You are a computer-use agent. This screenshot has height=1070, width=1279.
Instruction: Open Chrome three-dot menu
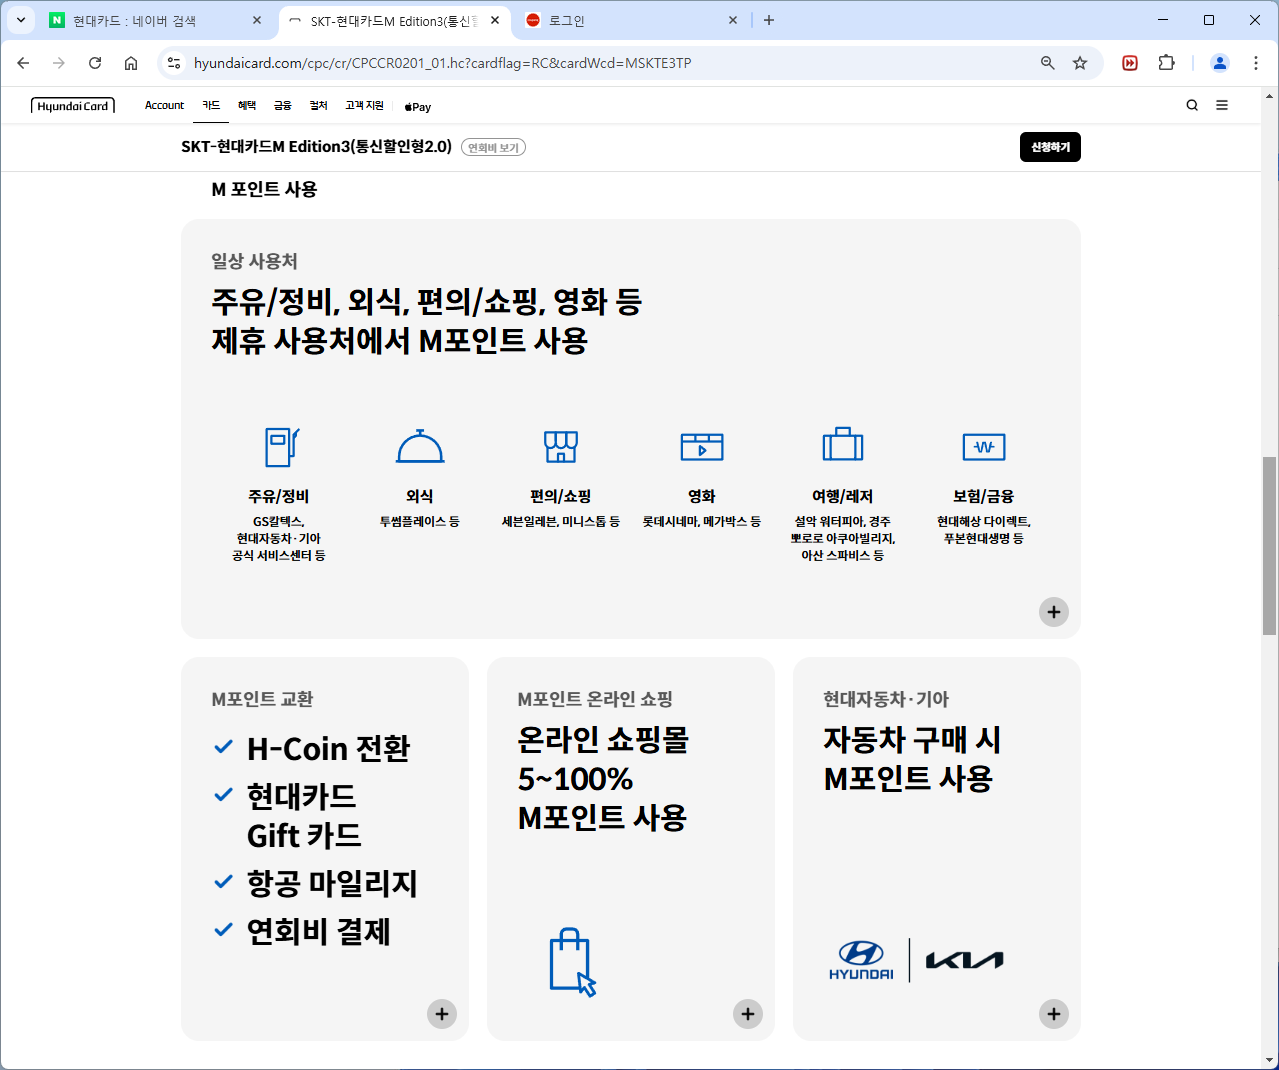click(x=1256, y=63)
